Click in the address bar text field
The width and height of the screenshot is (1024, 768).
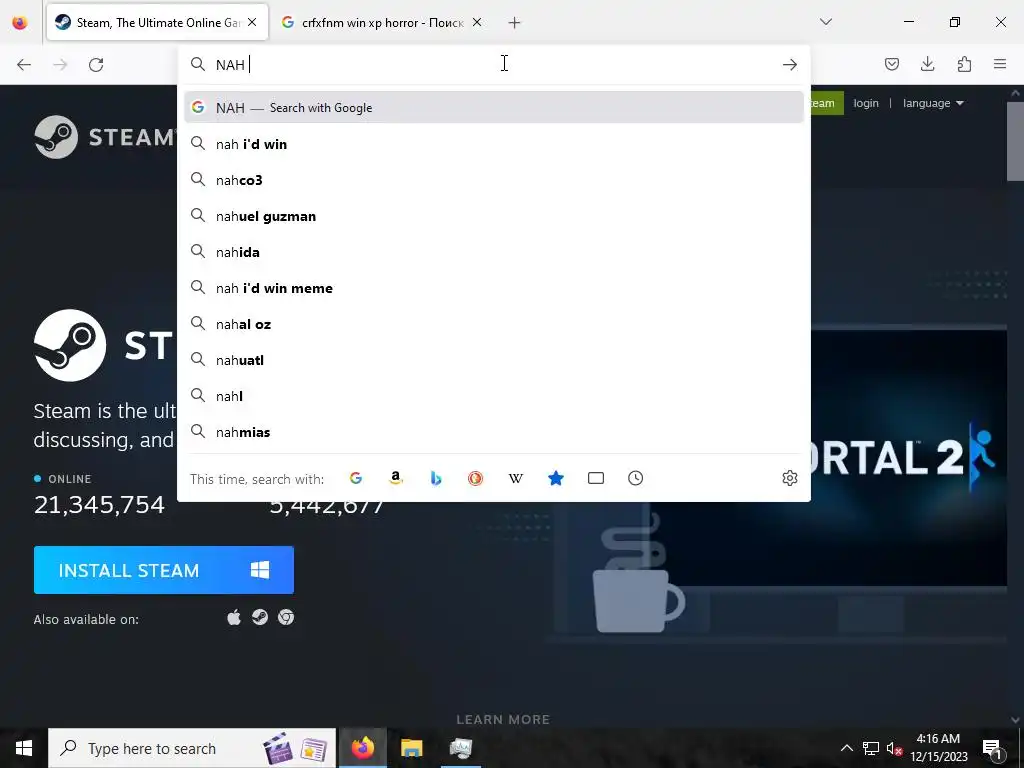(494, 65)
